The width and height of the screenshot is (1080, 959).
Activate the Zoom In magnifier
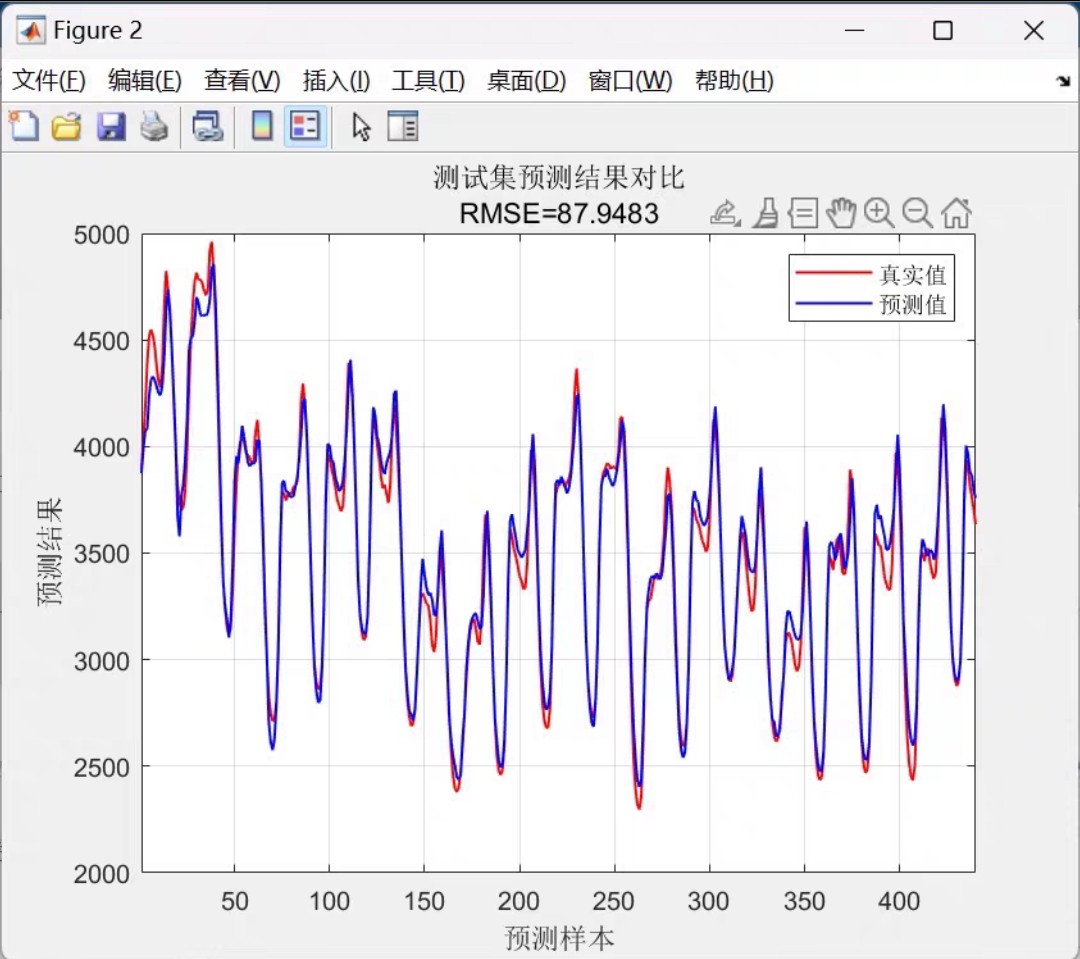[879, 213]
